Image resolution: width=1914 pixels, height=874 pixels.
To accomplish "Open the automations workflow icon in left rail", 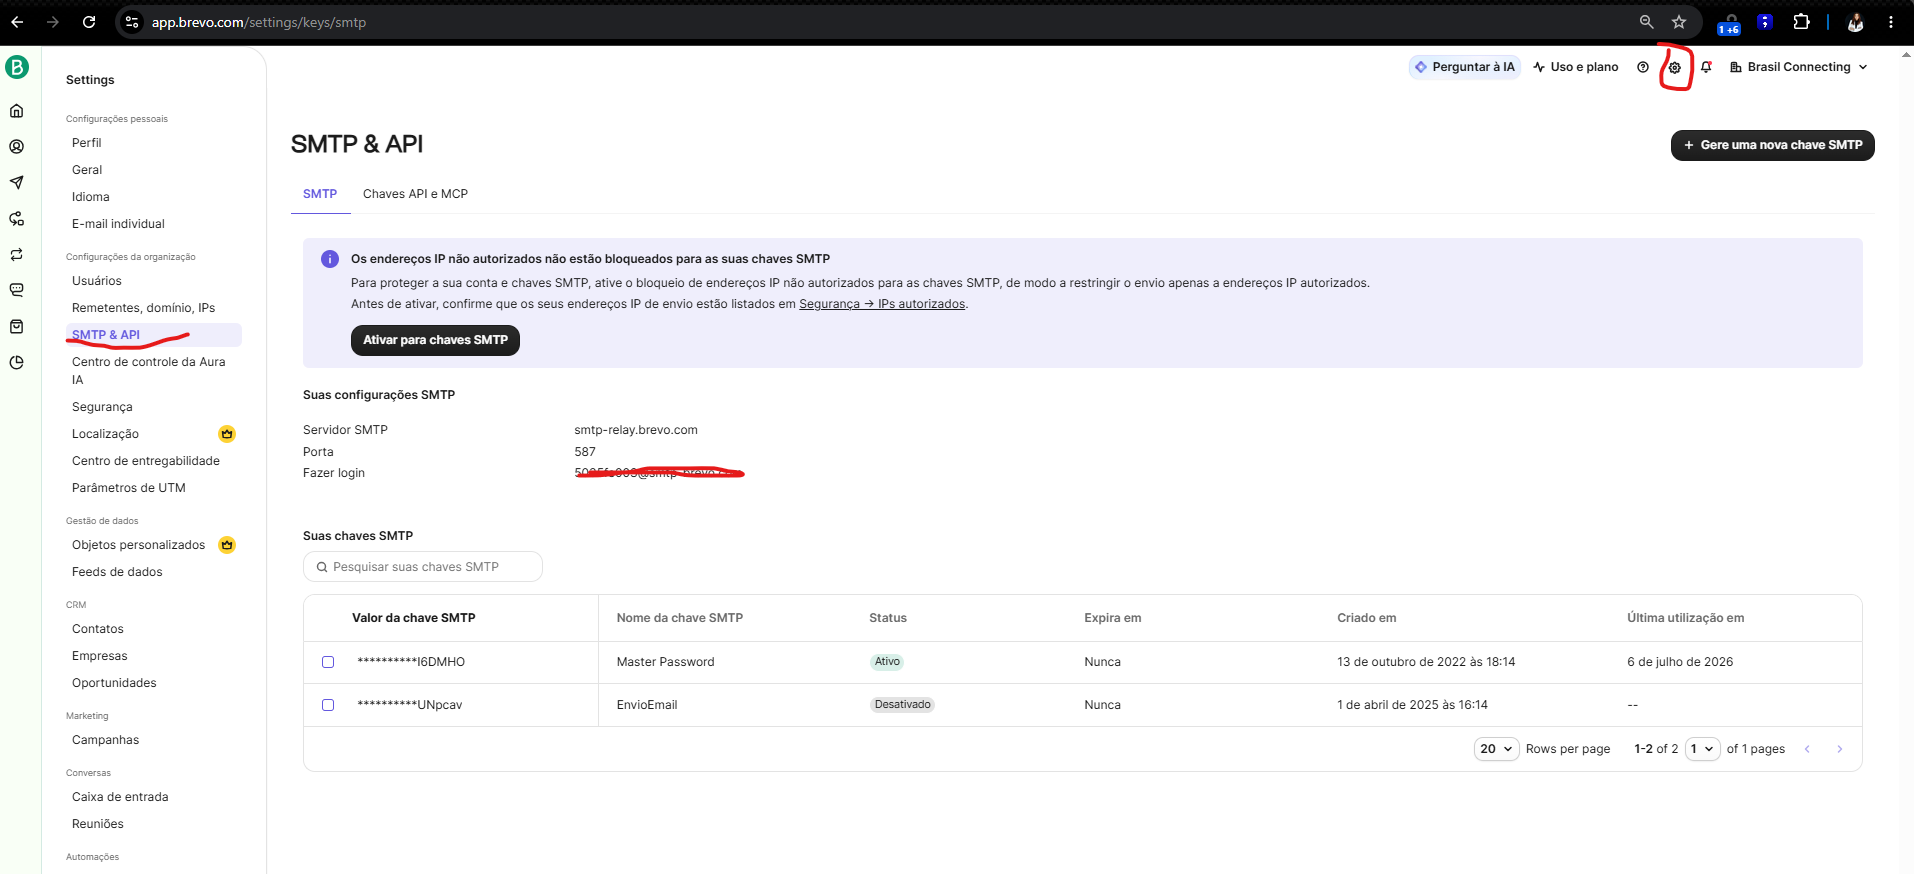I will pyautogui.click(x=17, y=219).
